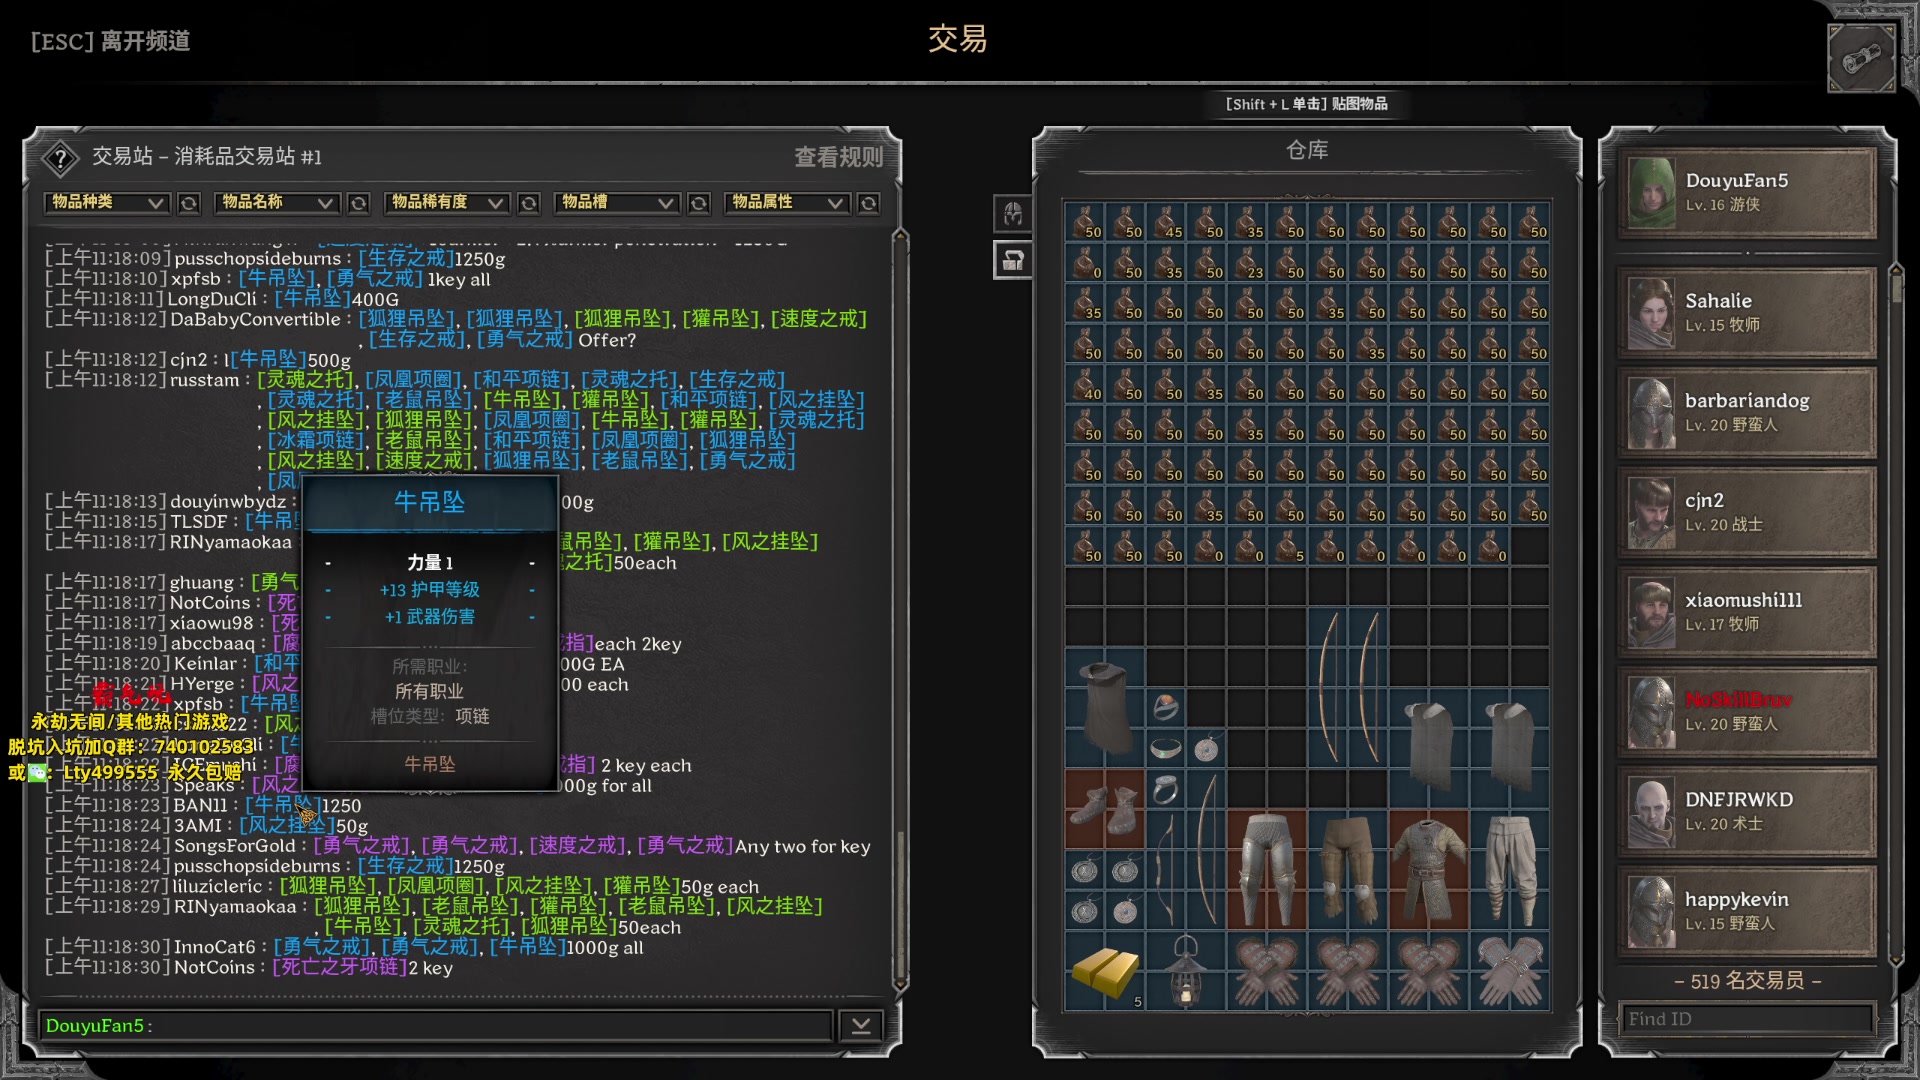Screen dimensions: 1920x1080
Task: Expand the 物品槽 dropdown
Action: click(x=617, y=203)
